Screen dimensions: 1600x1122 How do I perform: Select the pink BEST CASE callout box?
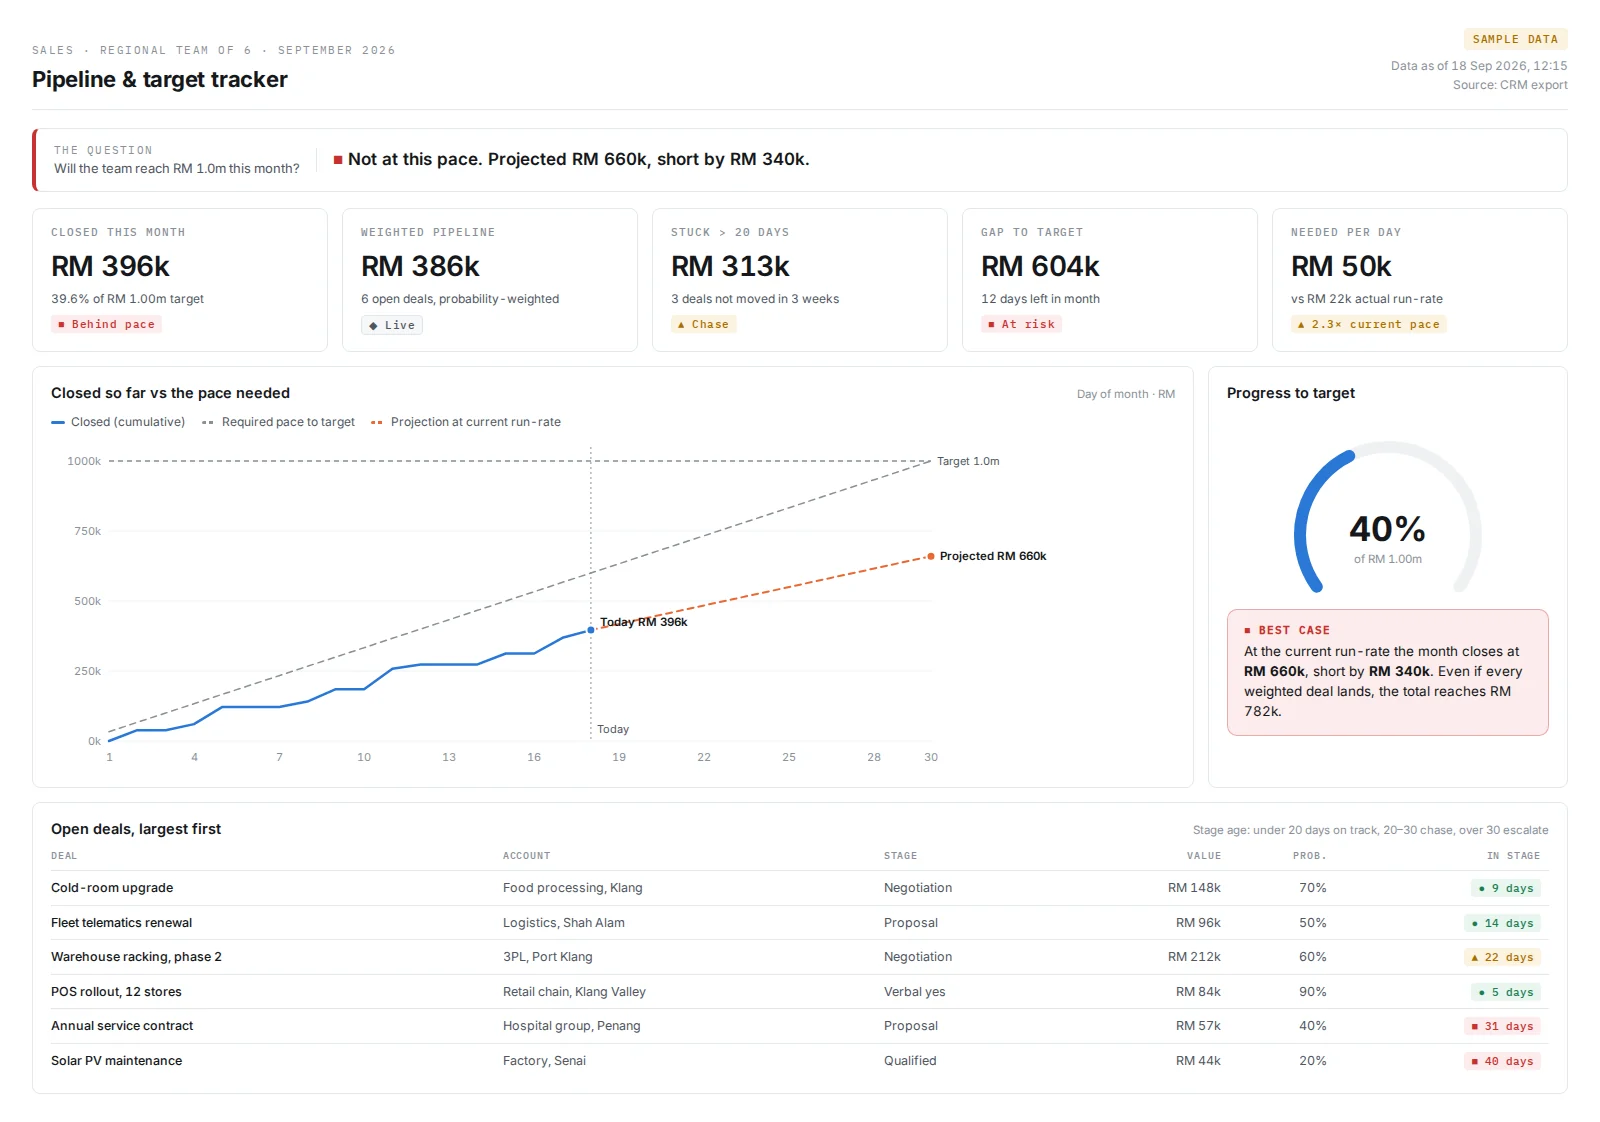point(1388,673)
